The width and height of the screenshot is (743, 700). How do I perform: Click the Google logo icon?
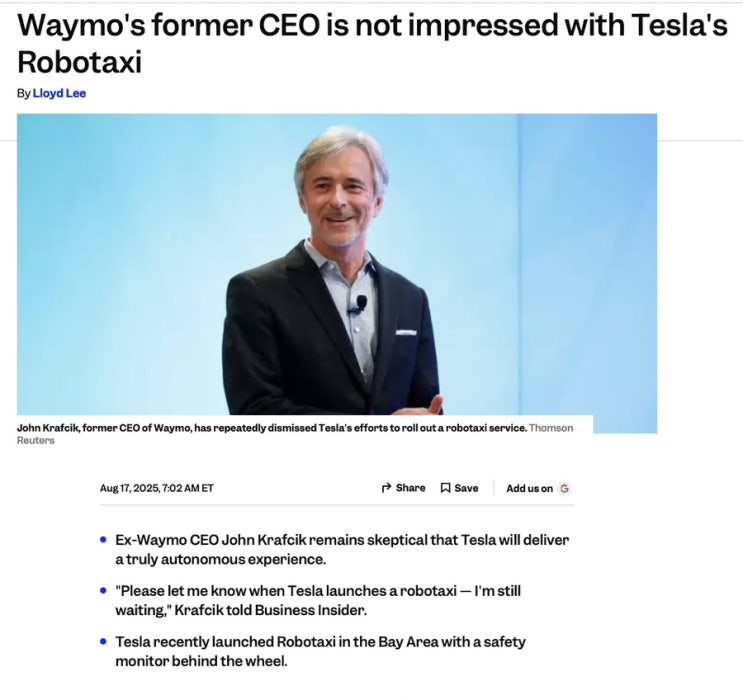(x=565, y=489)
